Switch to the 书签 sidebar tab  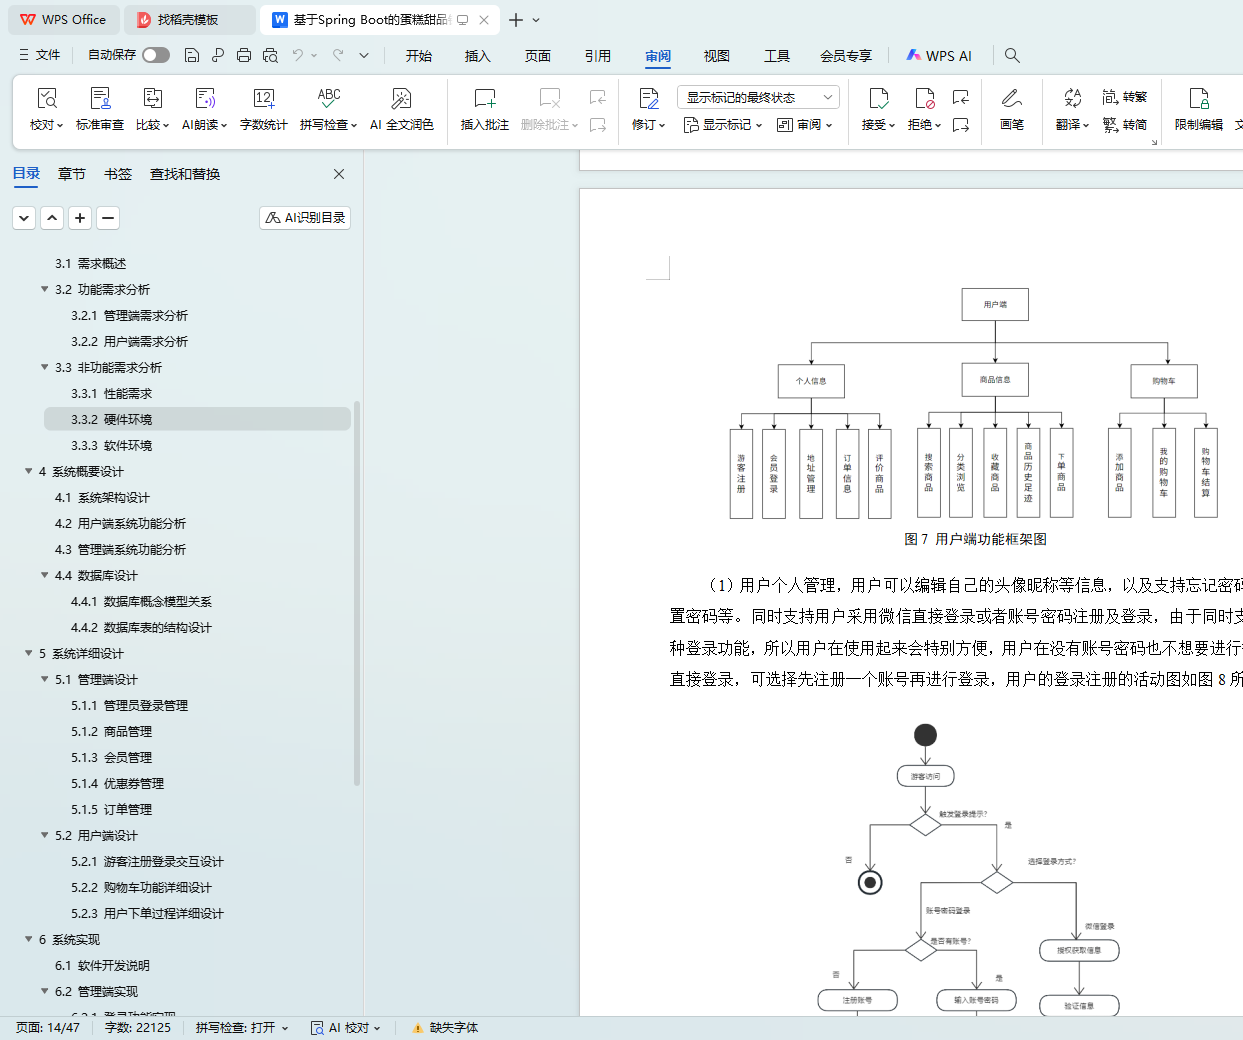click(x=117, y=174)
